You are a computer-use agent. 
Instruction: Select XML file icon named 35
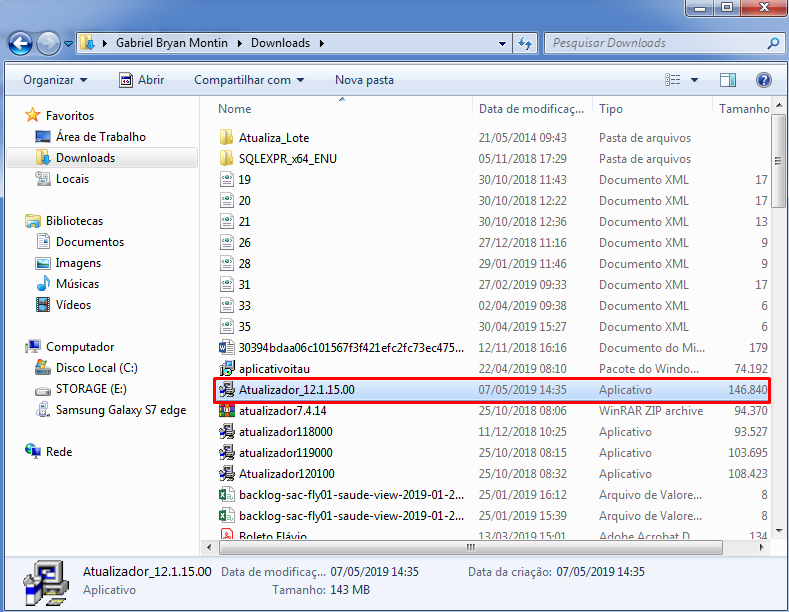[x=227, y=327]
